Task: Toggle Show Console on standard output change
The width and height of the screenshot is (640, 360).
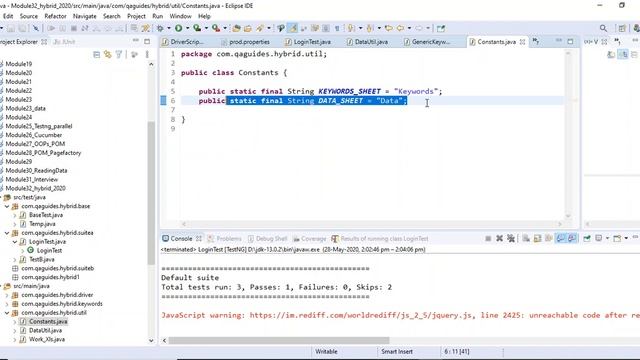Action: click(561, 238)
